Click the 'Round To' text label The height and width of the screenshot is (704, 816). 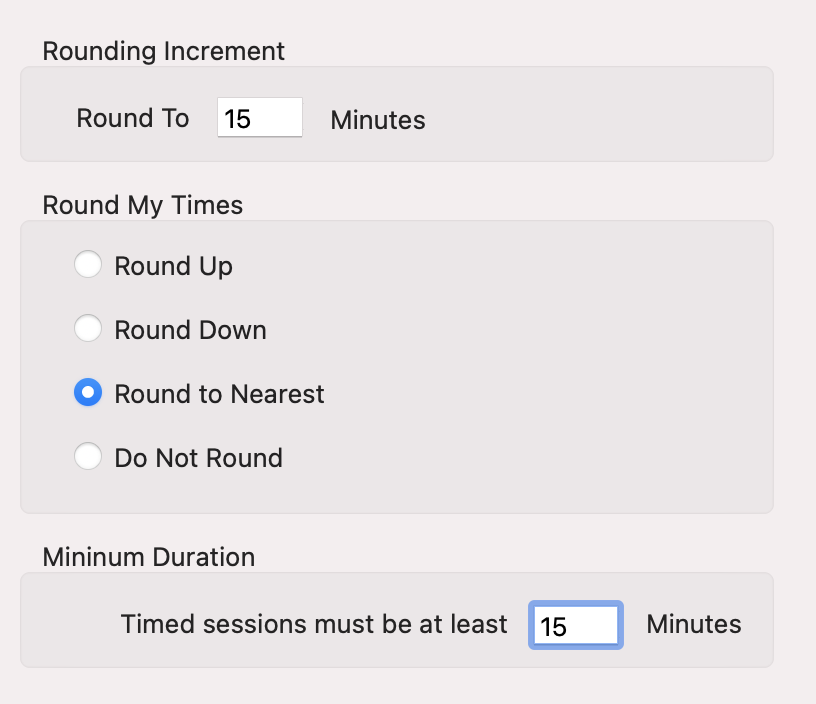[132, 119]
